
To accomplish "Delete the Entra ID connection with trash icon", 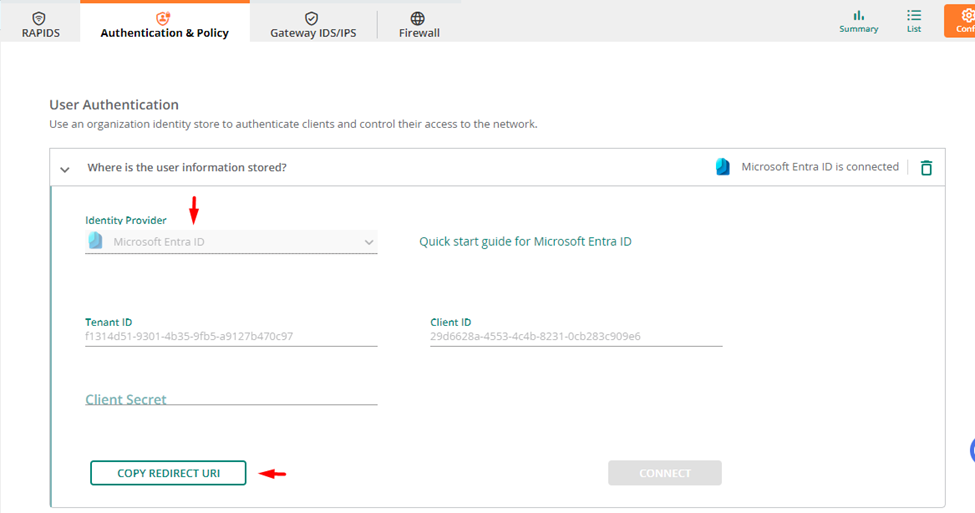I will point(926,167).
